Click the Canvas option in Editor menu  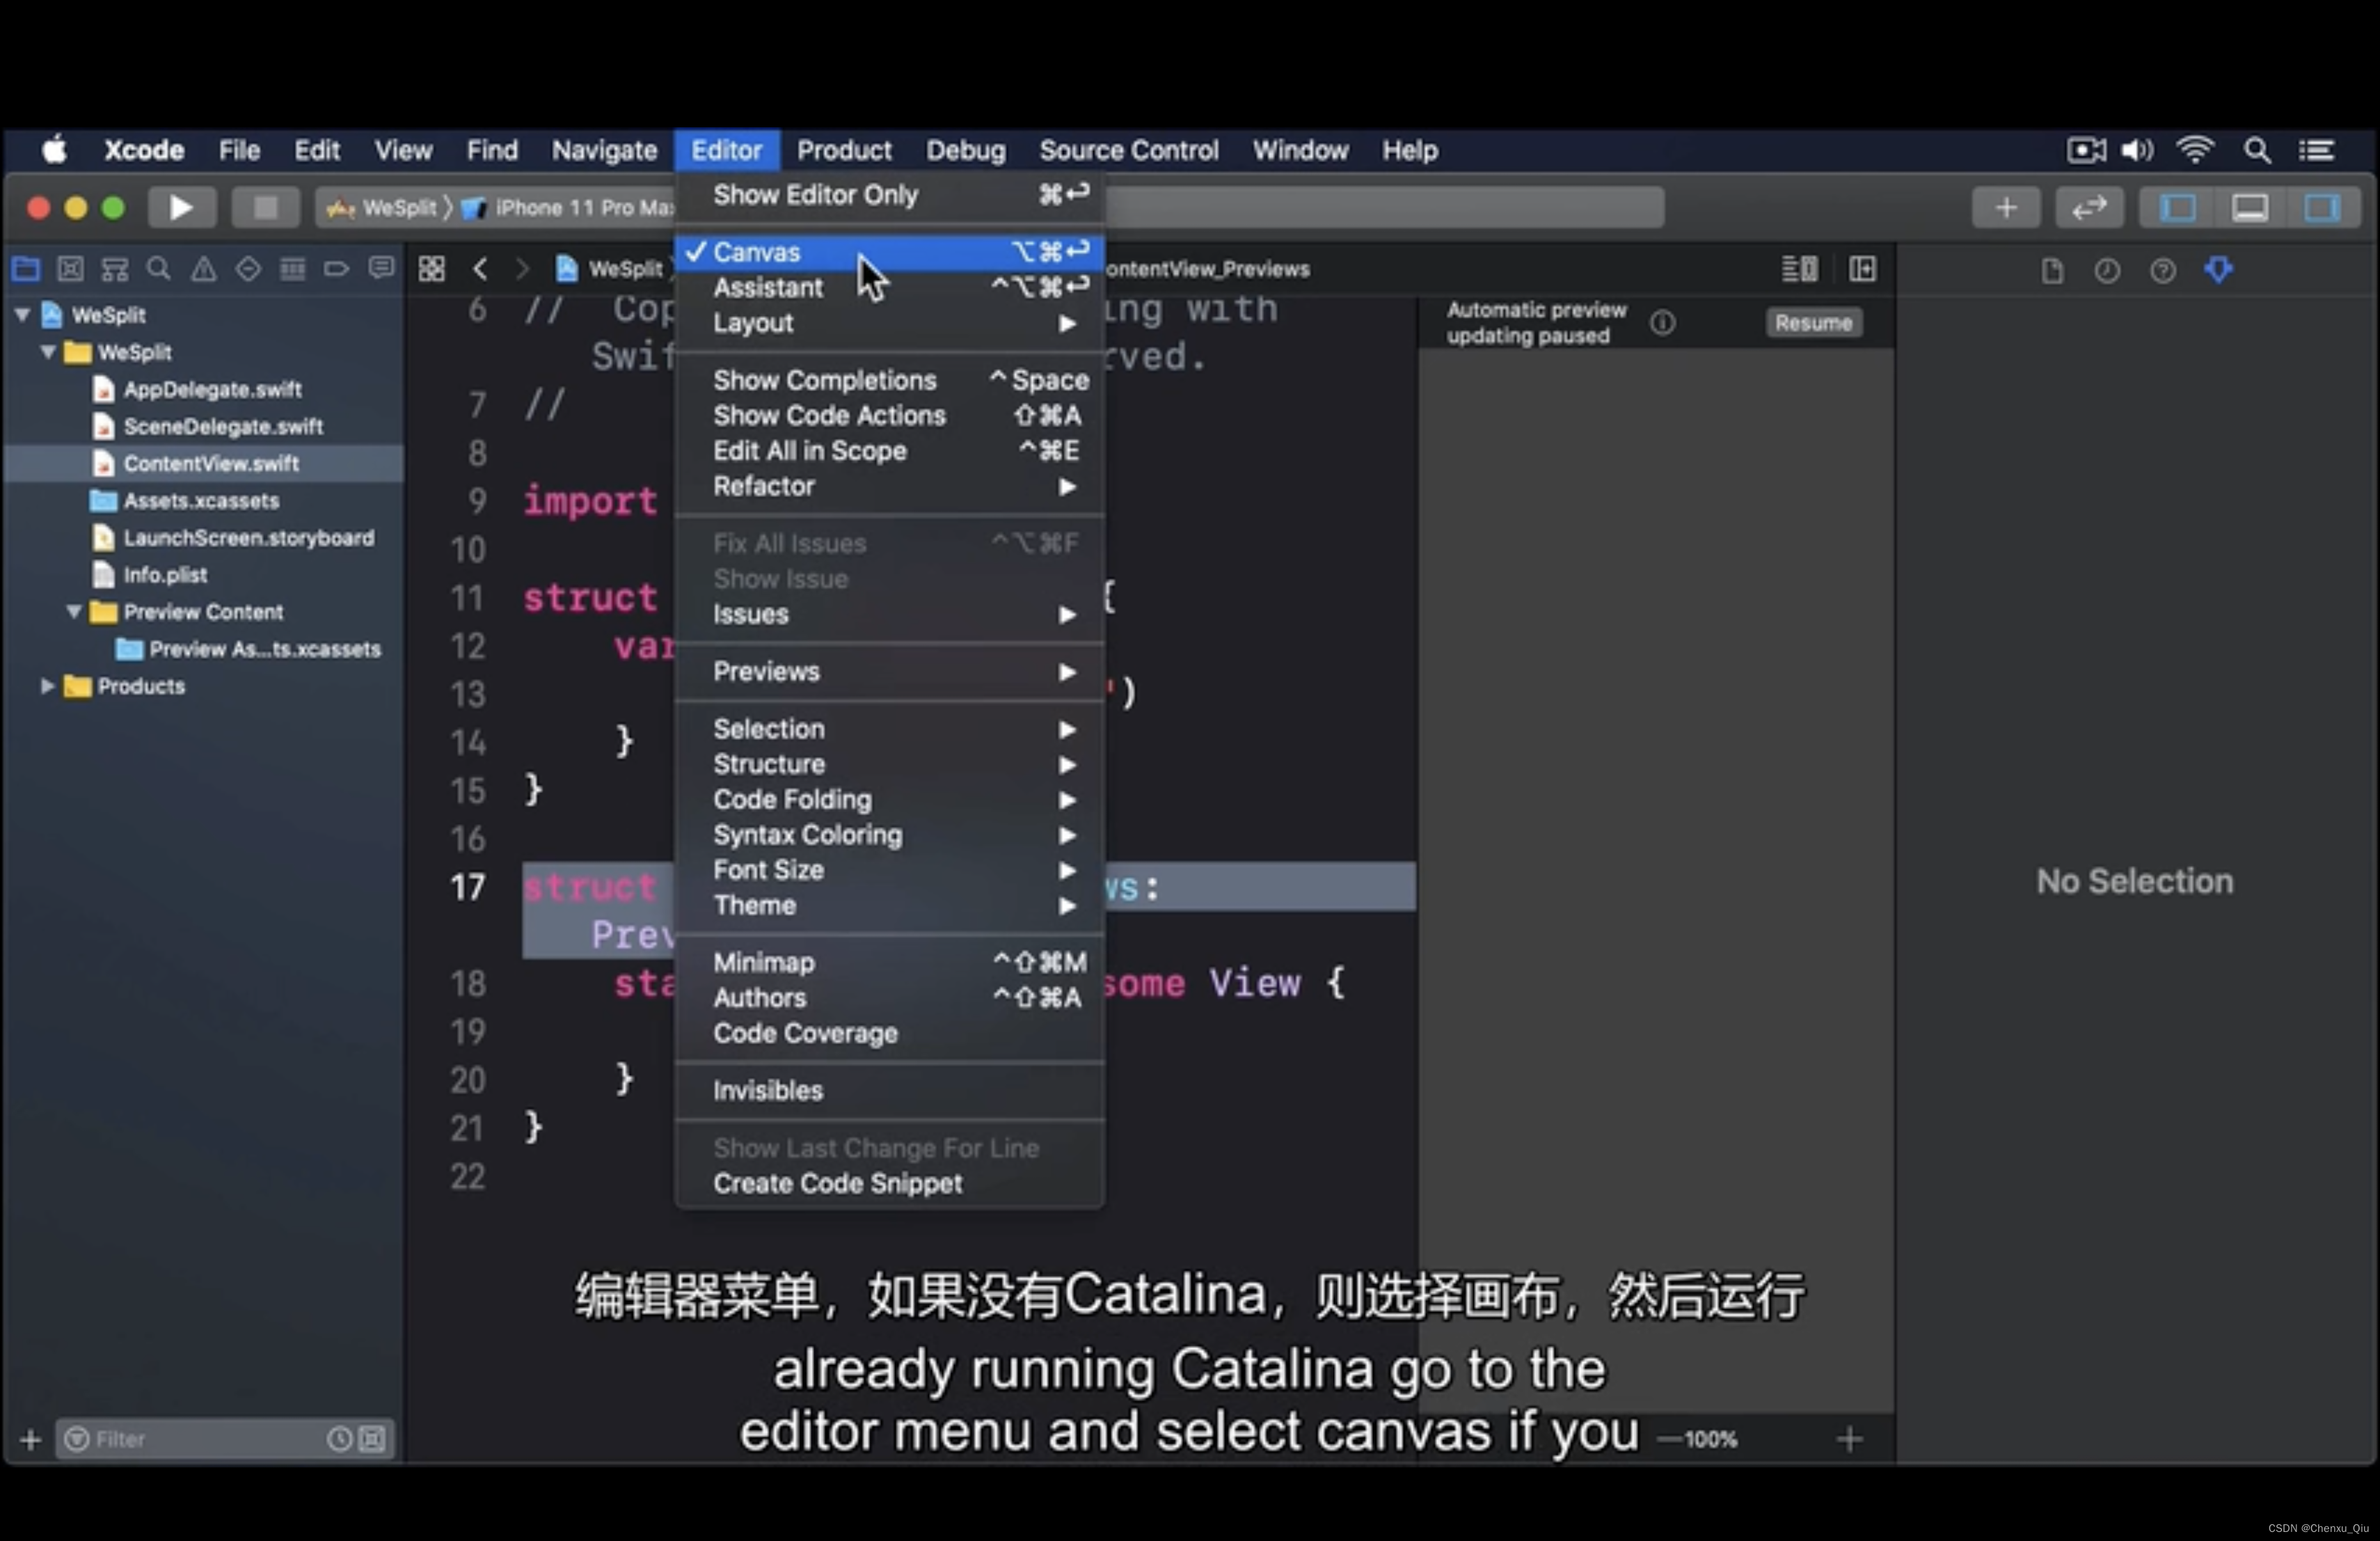(x=758, y=252)
